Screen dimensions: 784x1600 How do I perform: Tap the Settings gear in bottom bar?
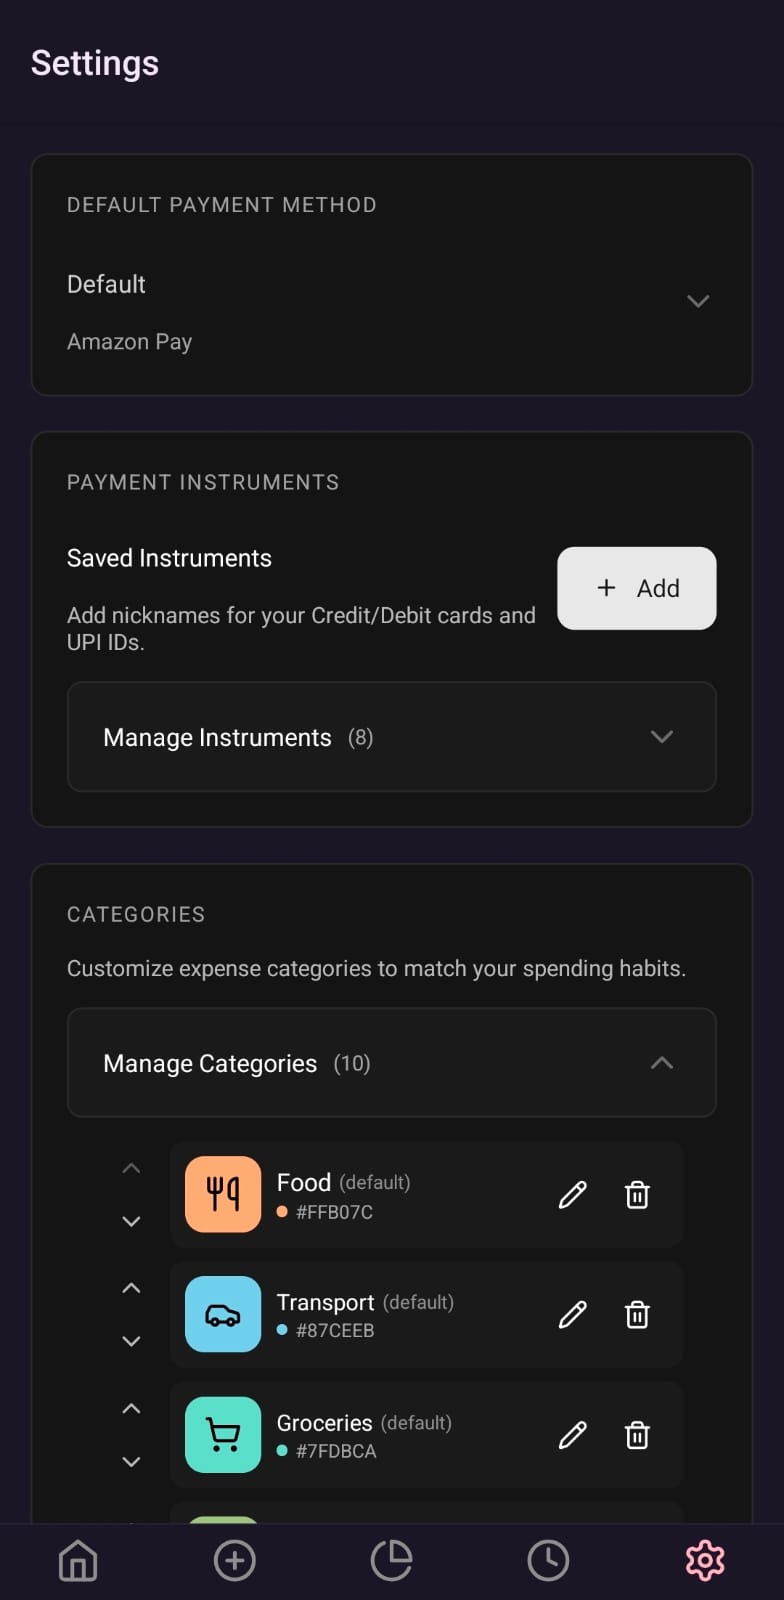[705, 1560]
